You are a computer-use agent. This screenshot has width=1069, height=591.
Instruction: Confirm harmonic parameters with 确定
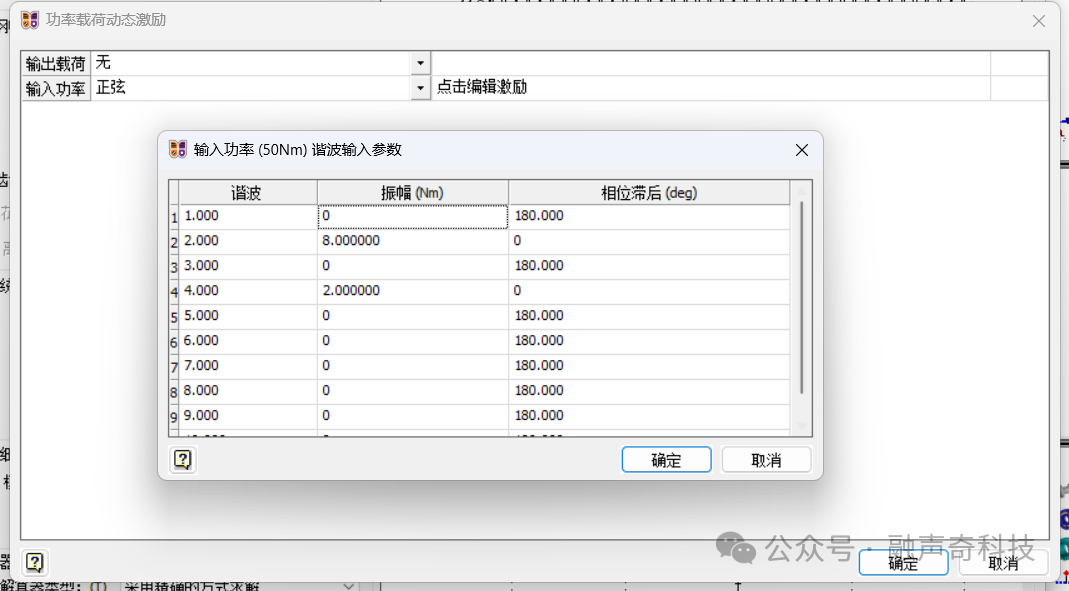click(666, 460)
